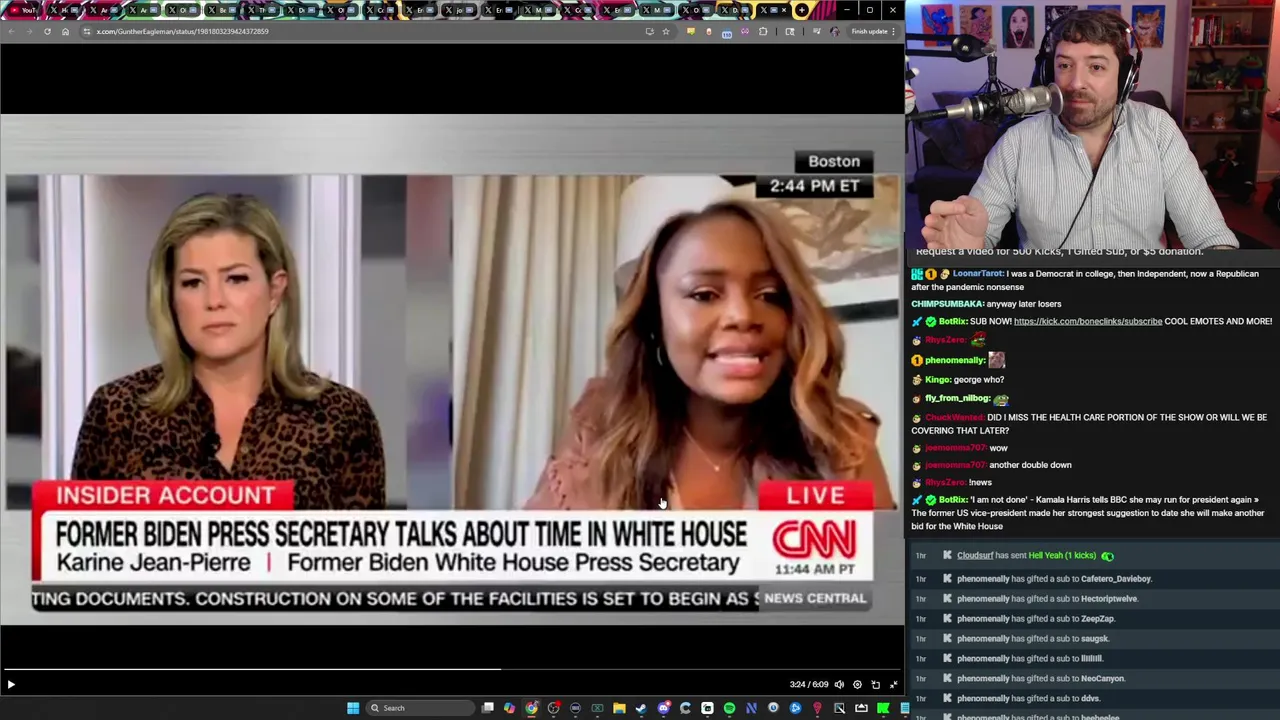
Task: Click the Finish update button
Action: point(870,31)
